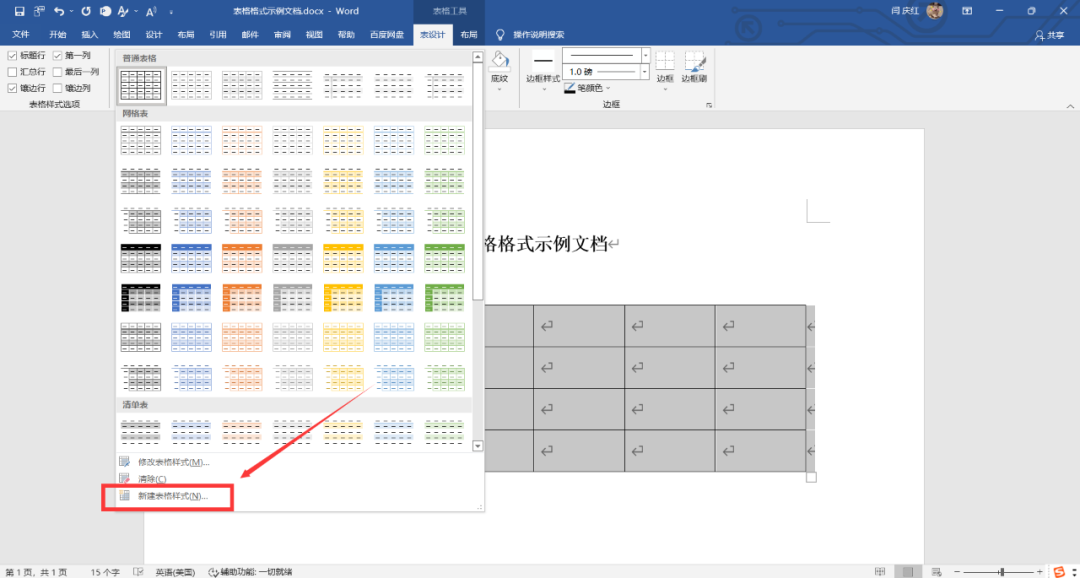Open the 百度网盘 tab

386,34
